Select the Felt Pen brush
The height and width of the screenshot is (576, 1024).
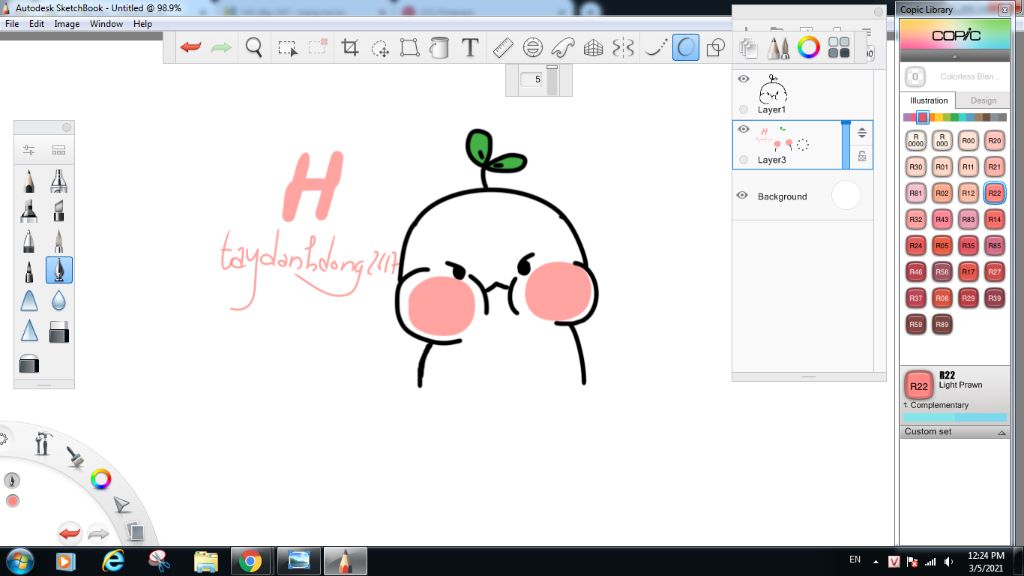coord(29,270)
